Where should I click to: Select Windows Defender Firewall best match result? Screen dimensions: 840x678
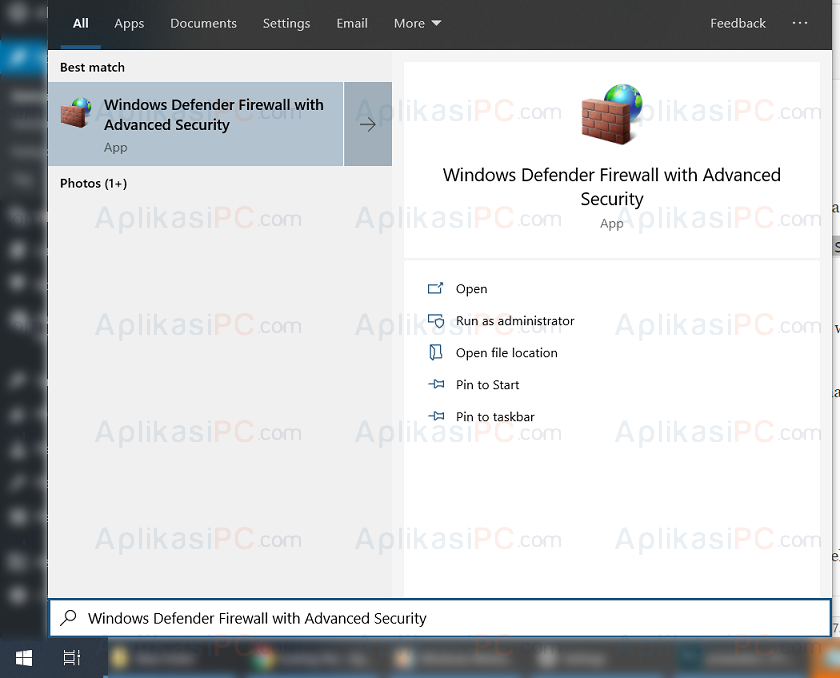point(196,124)
